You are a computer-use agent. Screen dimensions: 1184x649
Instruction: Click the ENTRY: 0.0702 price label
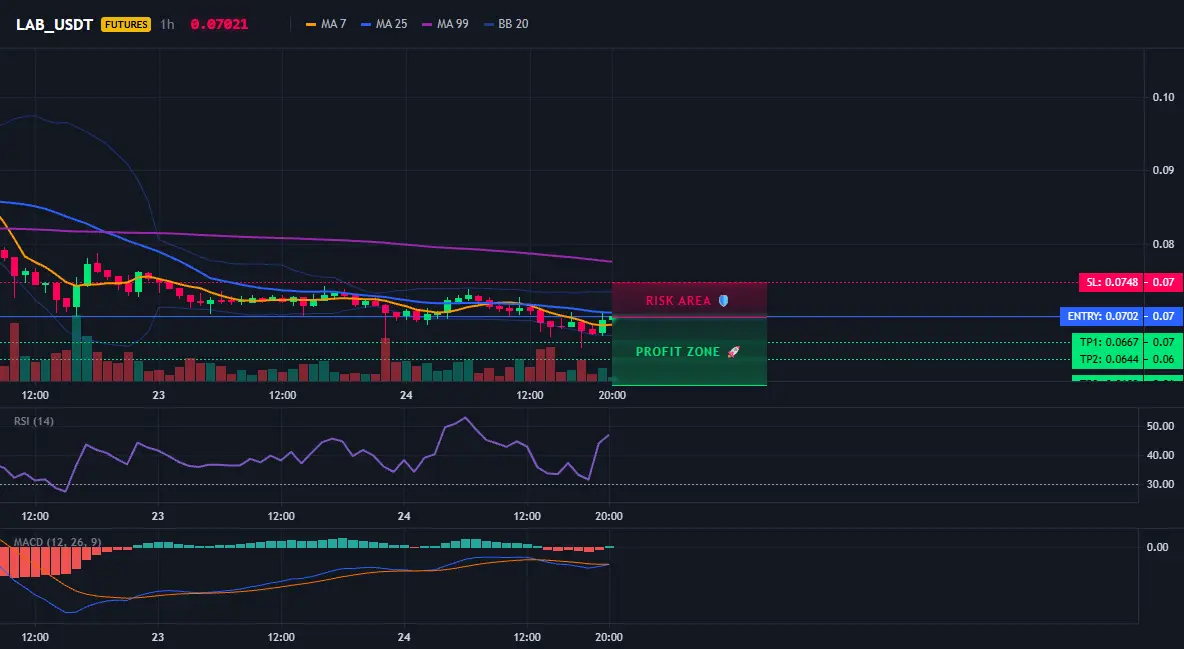coord(1102,317)
